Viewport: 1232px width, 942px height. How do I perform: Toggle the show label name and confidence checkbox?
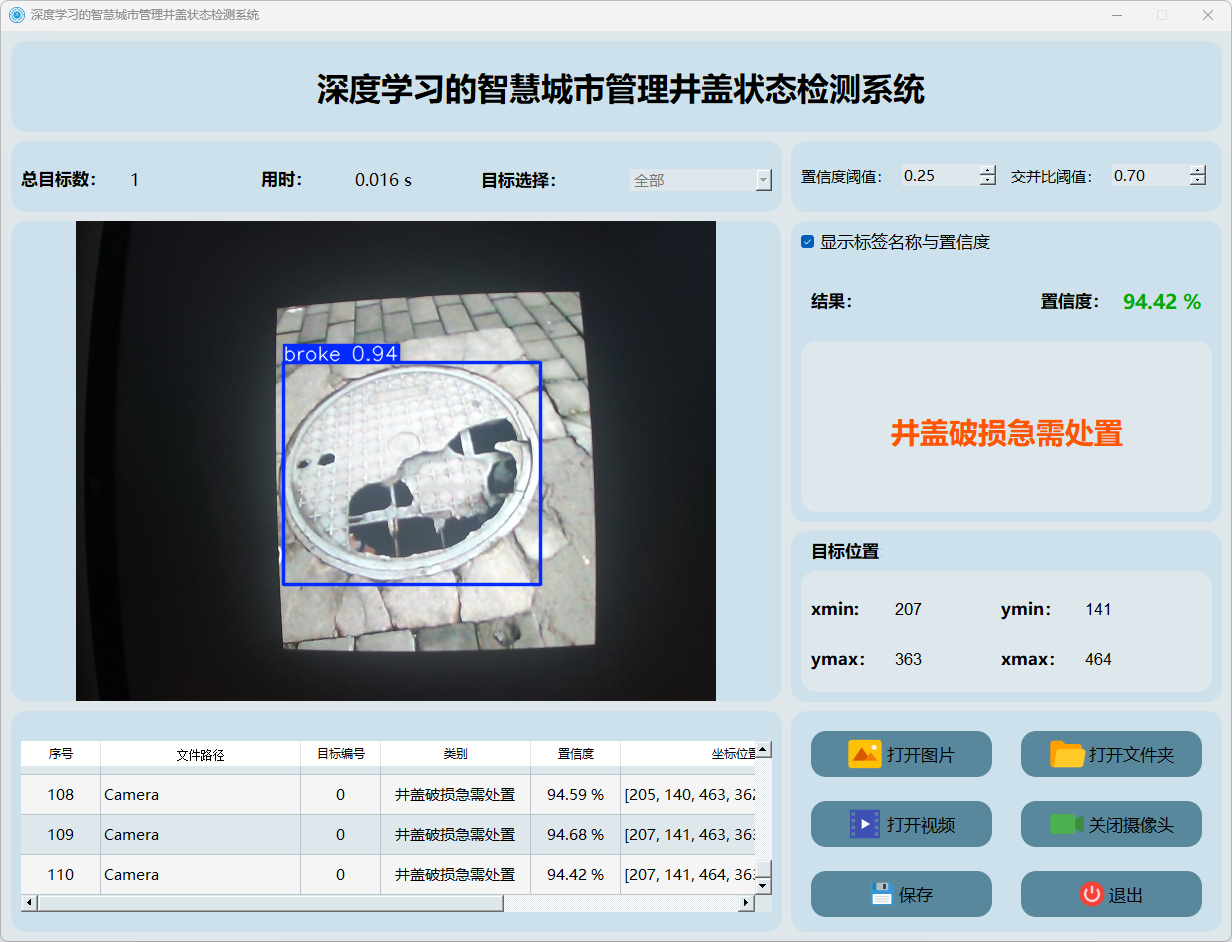[808, 242]
